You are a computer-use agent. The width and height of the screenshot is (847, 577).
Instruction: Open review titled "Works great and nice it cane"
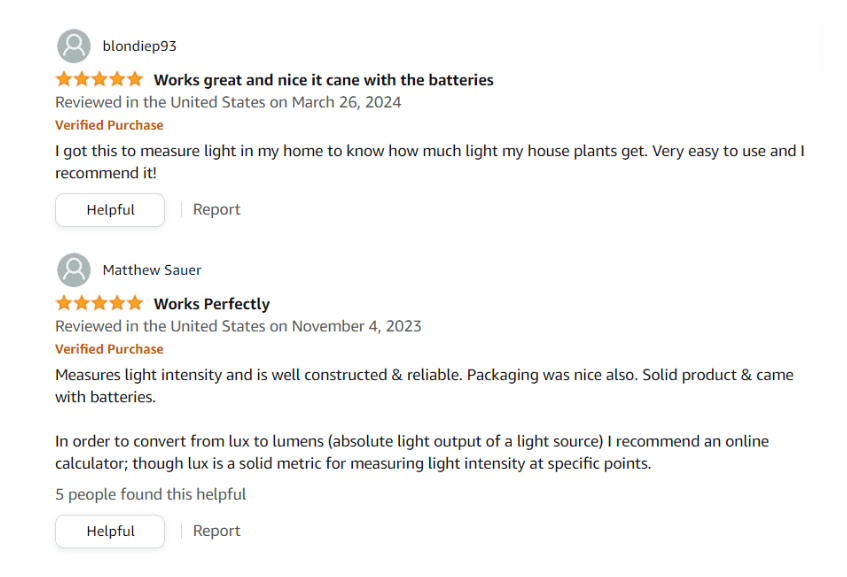click(x=323, y=80)
